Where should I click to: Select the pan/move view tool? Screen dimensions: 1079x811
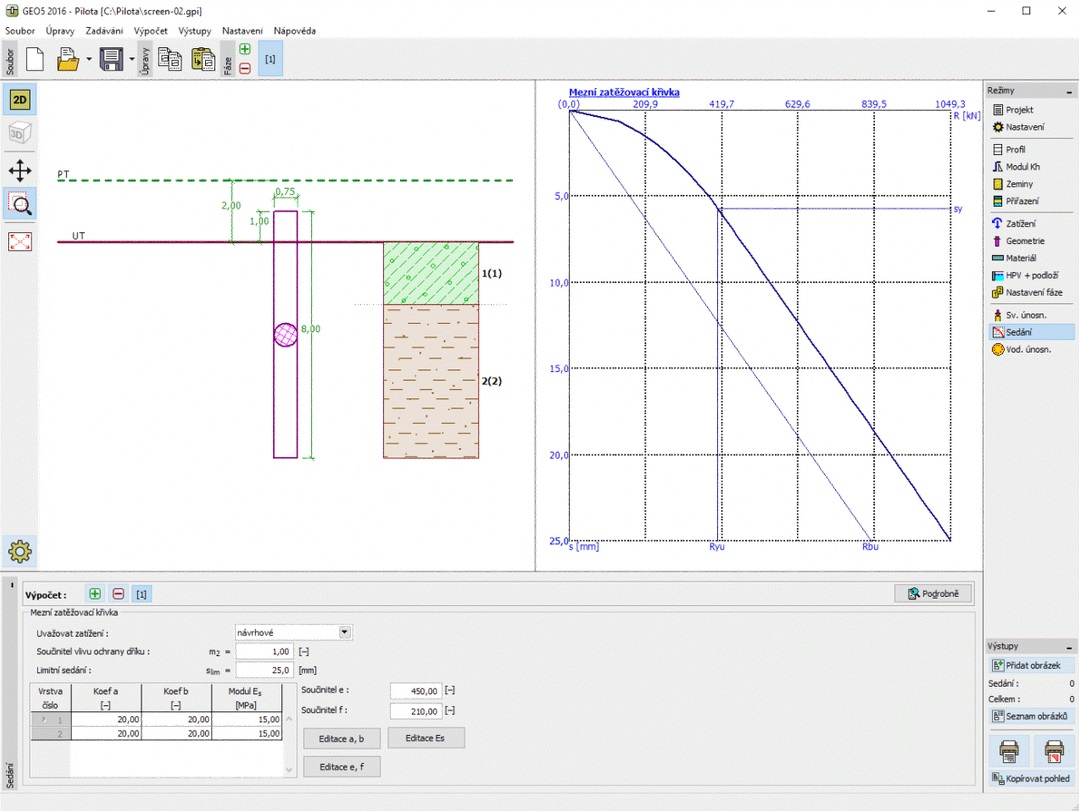click(20, 171)
